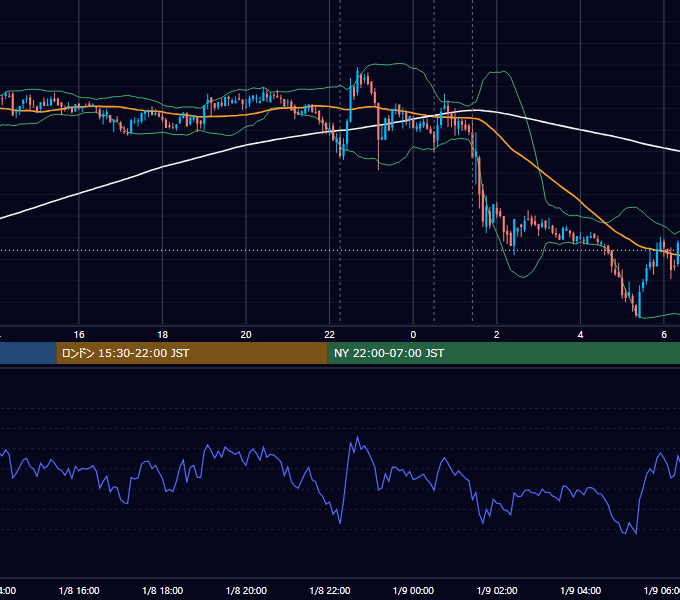Click the 18 hour axis label
Viewport: 680px width, 600px height.
click(163, 335)
